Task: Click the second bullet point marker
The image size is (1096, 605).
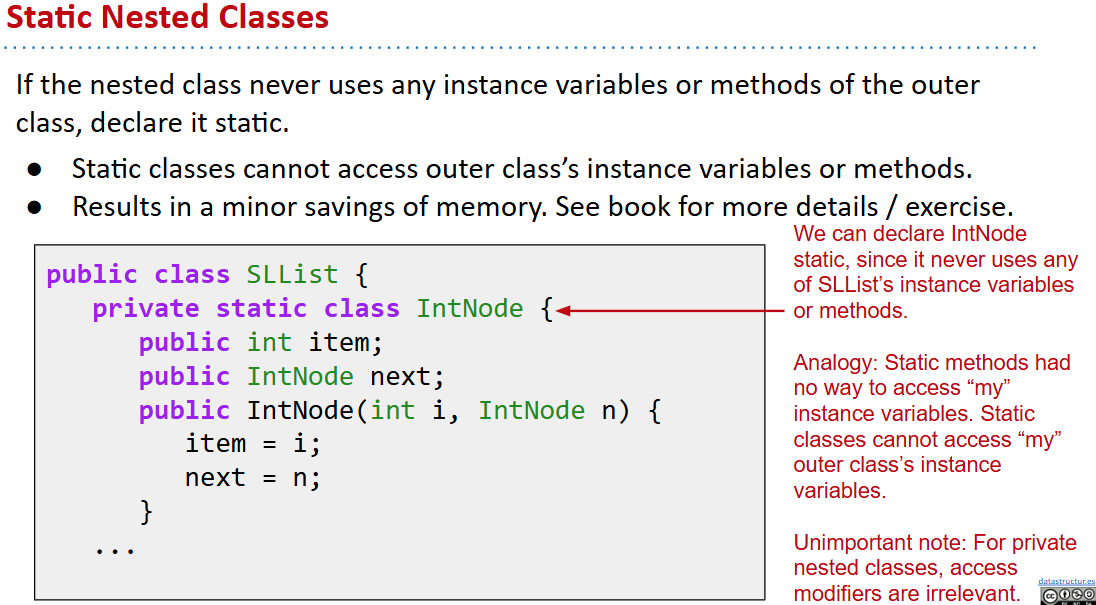Action: [35, 208]
